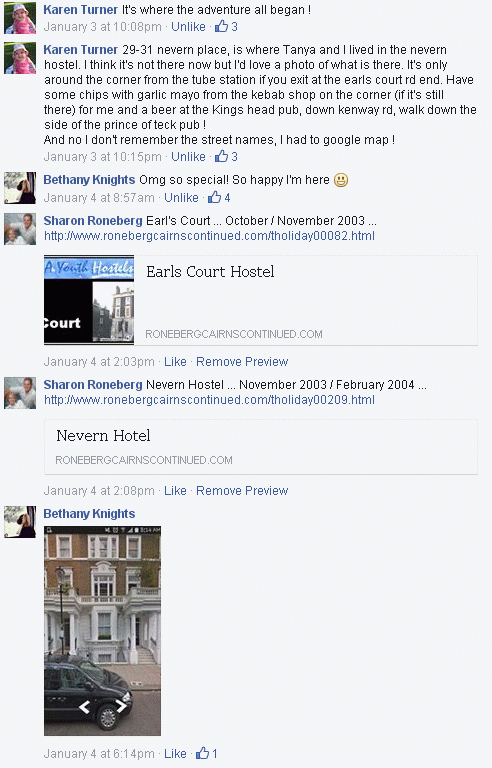Like Bethany's photo comment at 6:14pm
The height and width of the screenshot is (768, 492).
175,753
